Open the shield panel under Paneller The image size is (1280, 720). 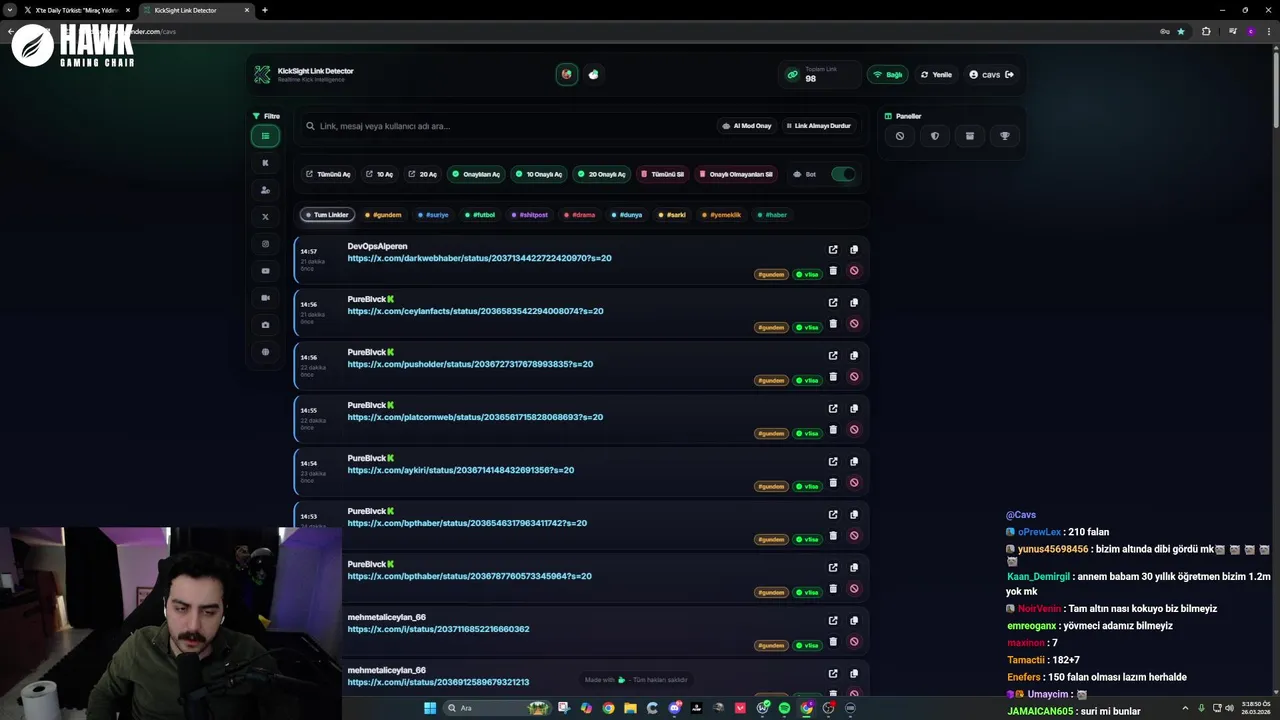(x=935, y=136)
